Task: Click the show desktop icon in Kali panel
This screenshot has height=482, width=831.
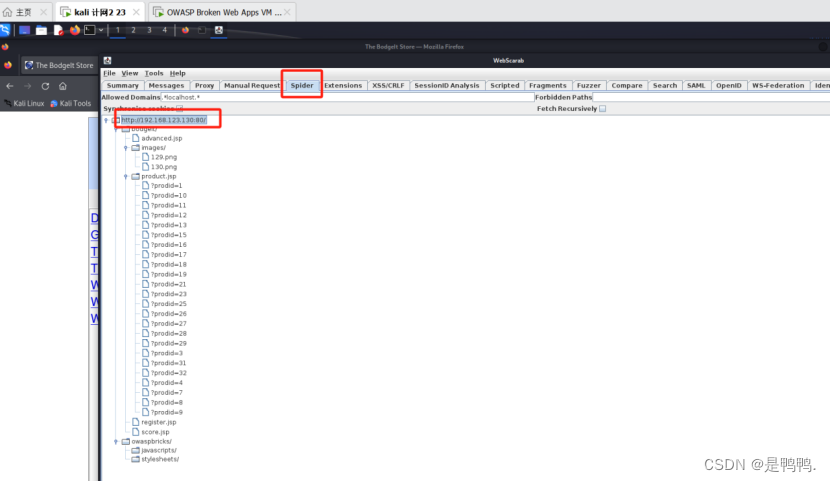Action: click(24, 30)
